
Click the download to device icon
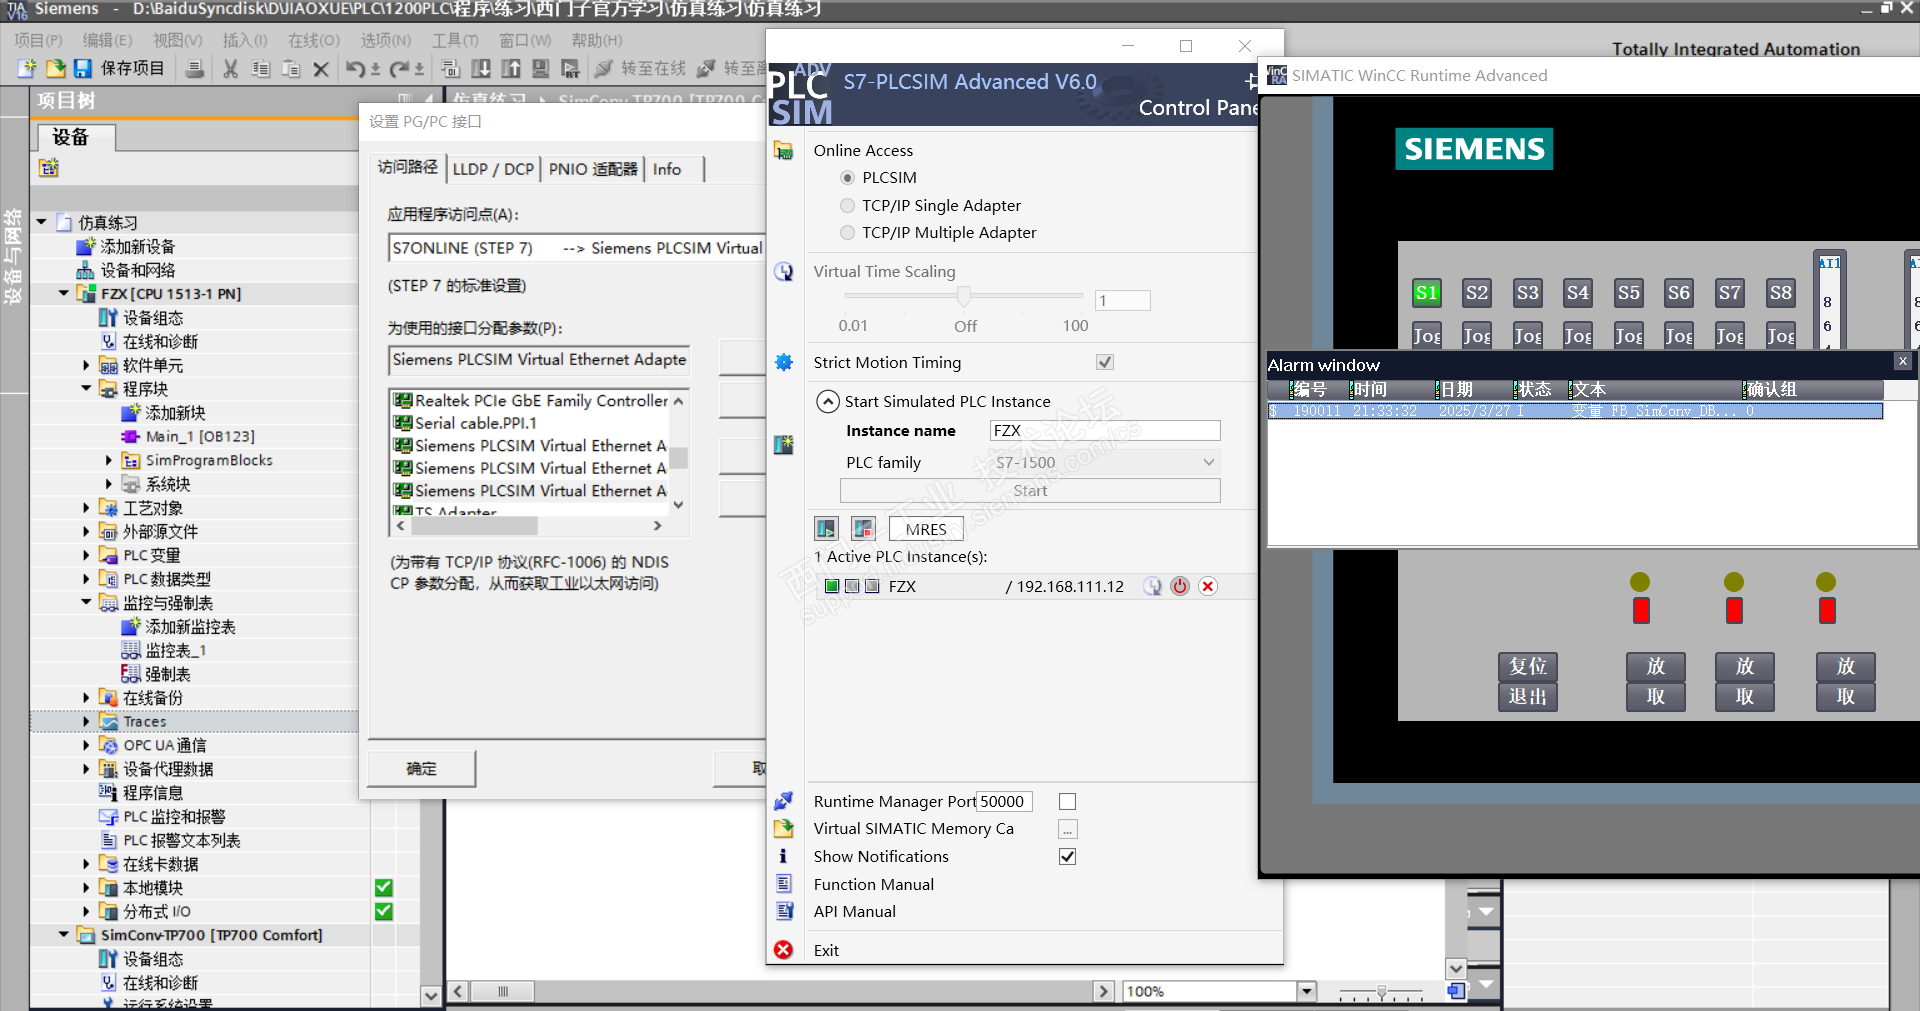tap(481, 68)
